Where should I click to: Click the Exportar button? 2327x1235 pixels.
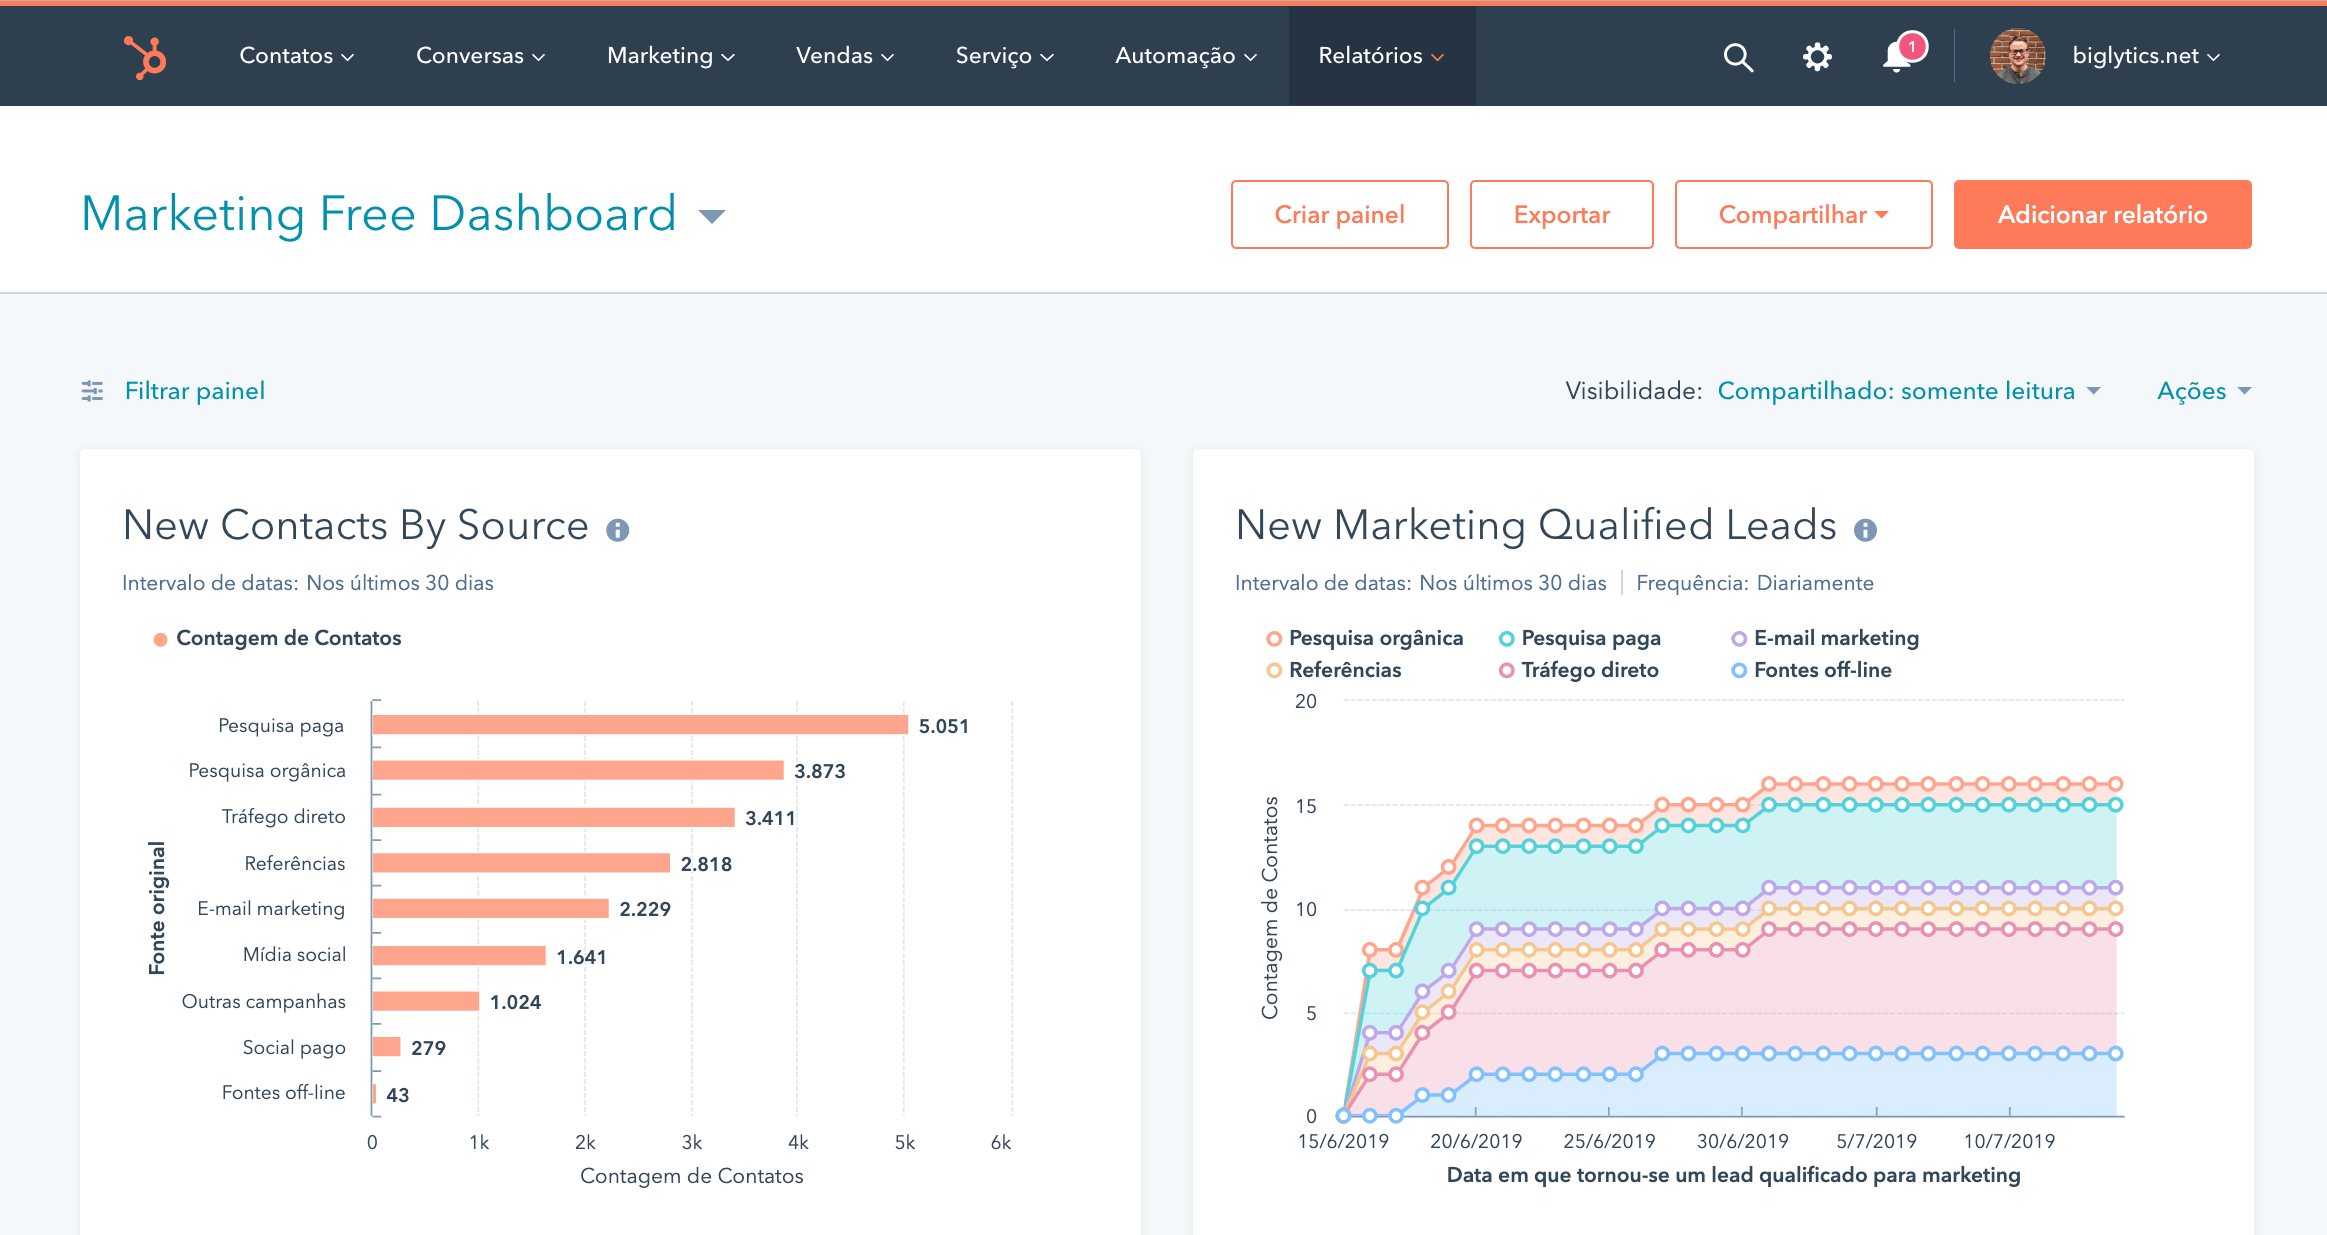[x=1561, y=214]
